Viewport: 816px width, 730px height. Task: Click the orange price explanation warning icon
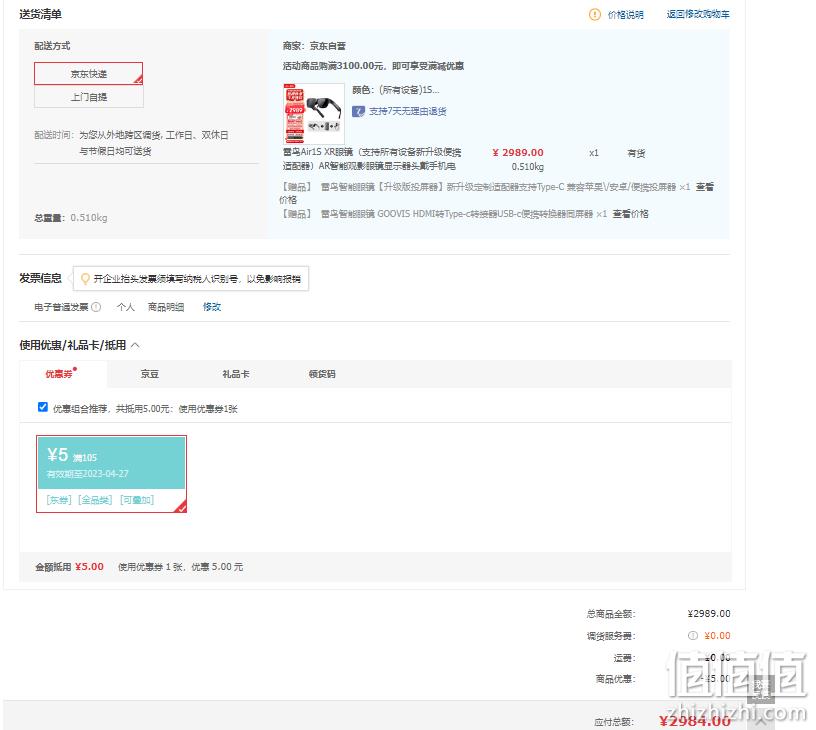click(x=594, y=15)
